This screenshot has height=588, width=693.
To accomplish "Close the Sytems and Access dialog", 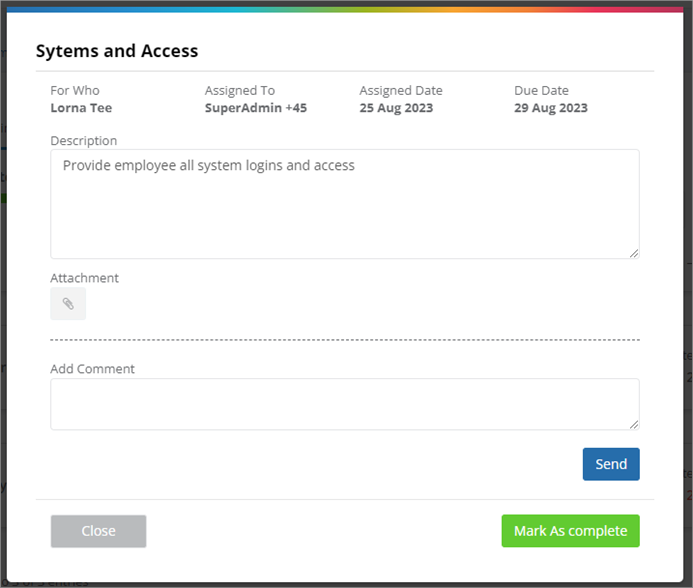I will (x=98, y=531).
